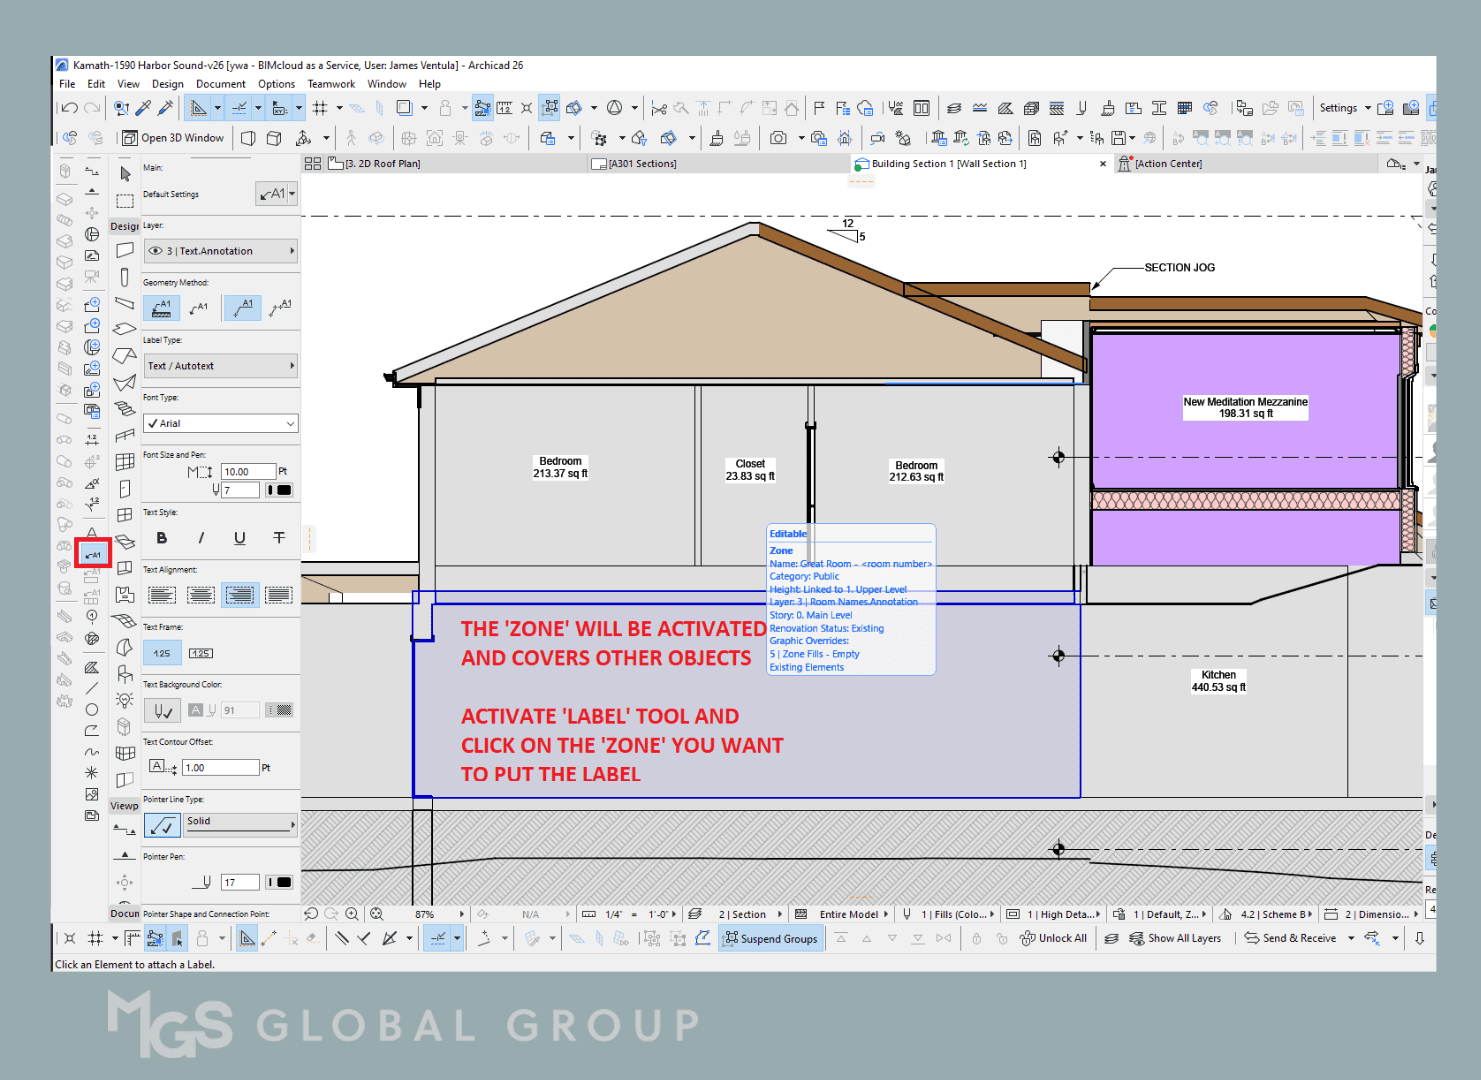Screen dimensions: 1481x1080
Task: Click the Suspend Groups icon in bottom toolbar
Action: (x=770, y=938)
